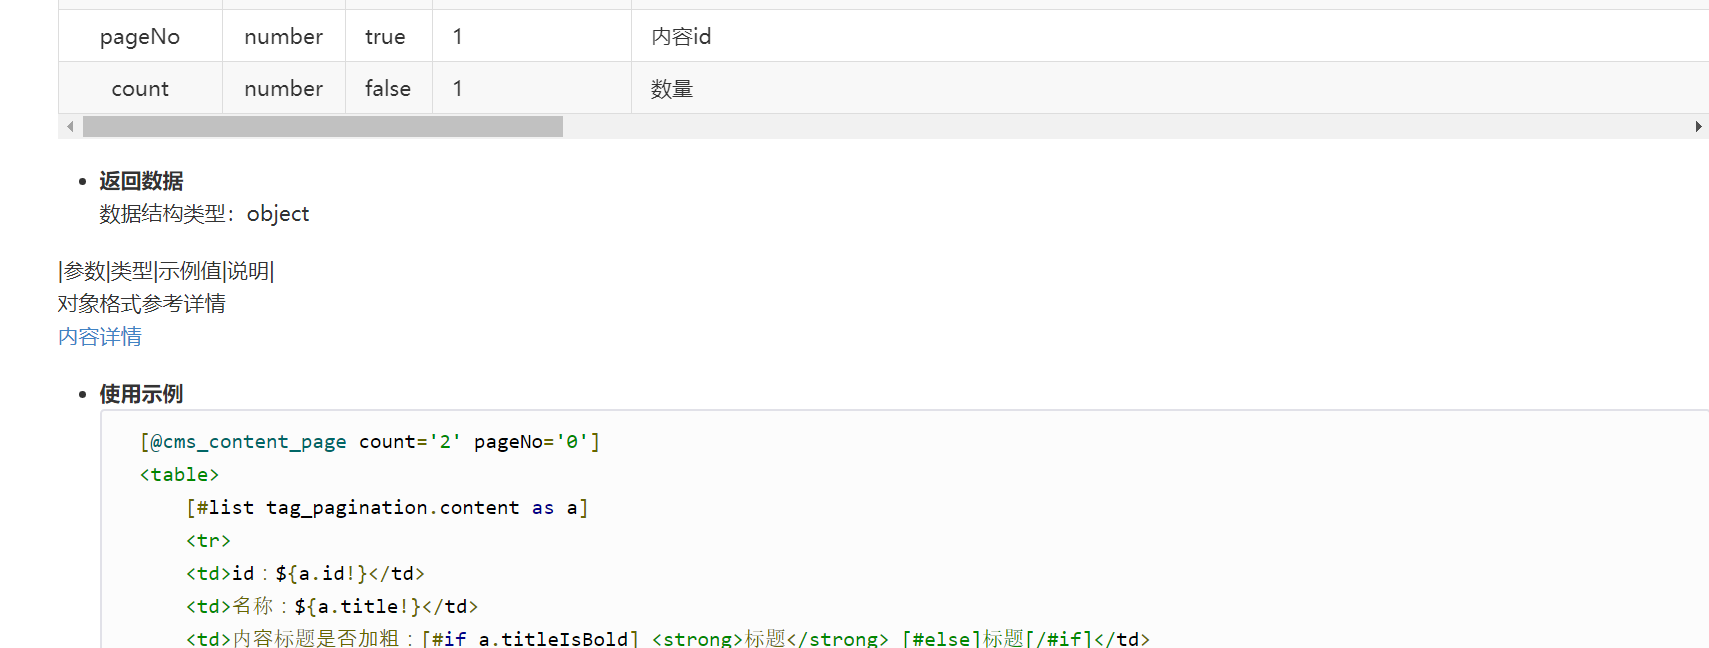The width and height of the screenshot is (1709, 648).
Task: Click the true cell in the pageNo row
Action: tap(385, 37)
